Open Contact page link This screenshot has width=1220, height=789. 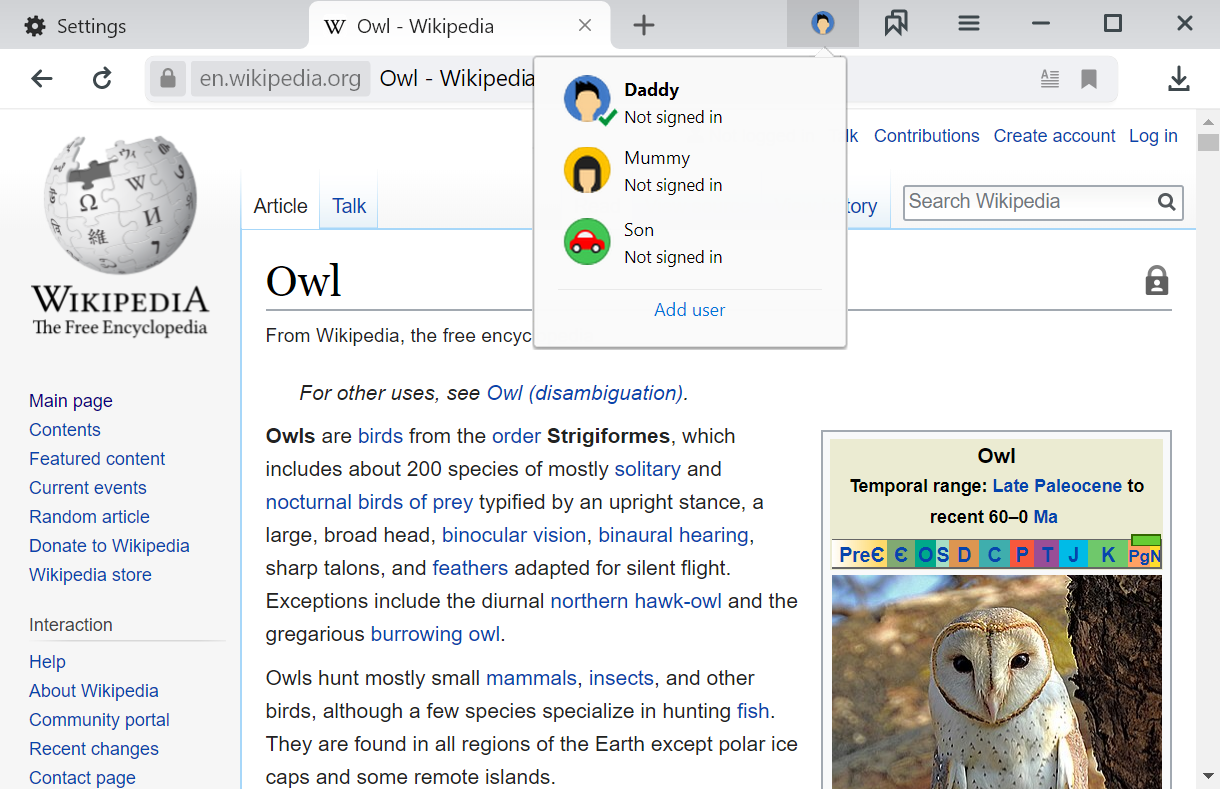(x=82, y=778)
